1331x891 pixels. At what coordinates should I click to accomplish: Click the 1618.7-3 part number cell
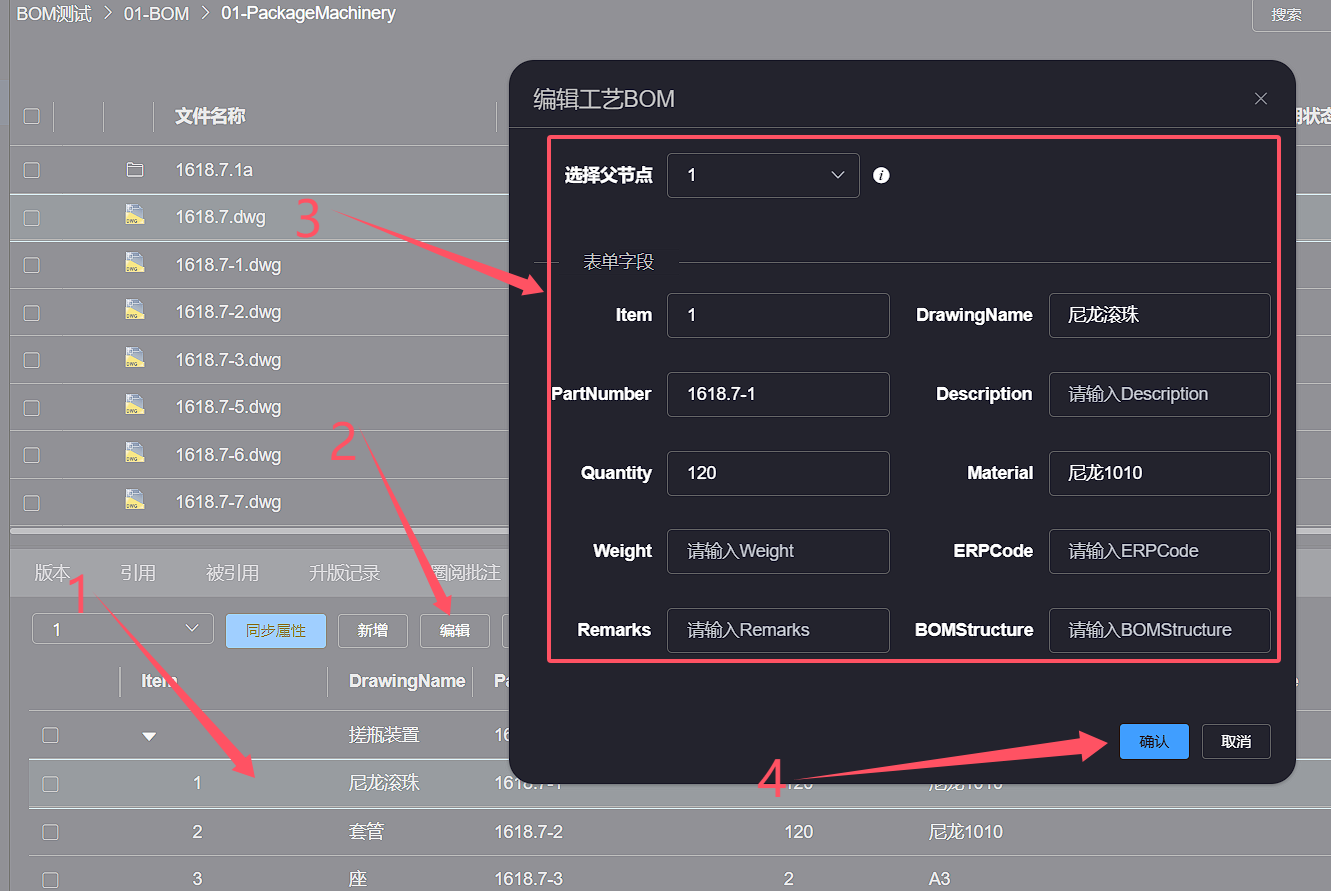click(x=528, y=879)
